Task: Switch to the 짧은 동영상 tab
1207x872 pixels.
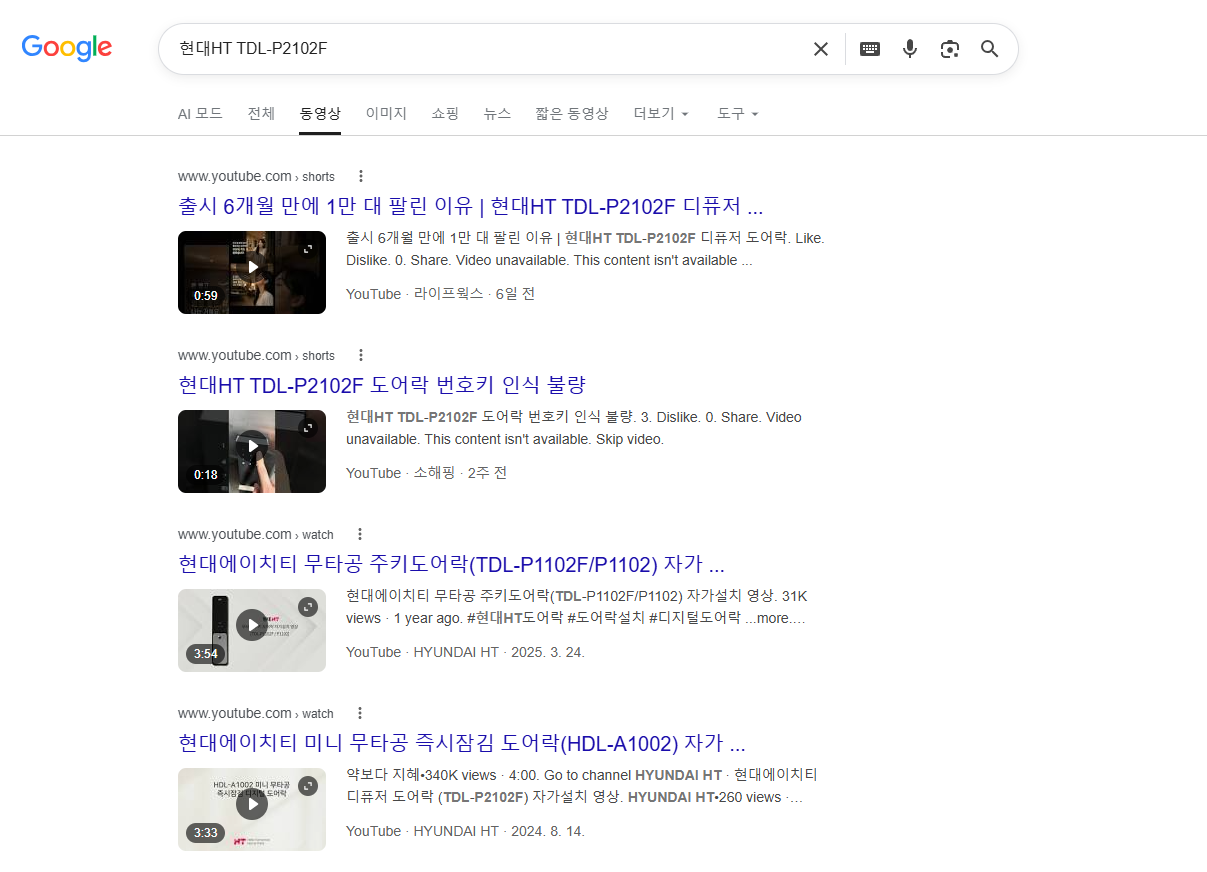Action: [x=572, y=113]
